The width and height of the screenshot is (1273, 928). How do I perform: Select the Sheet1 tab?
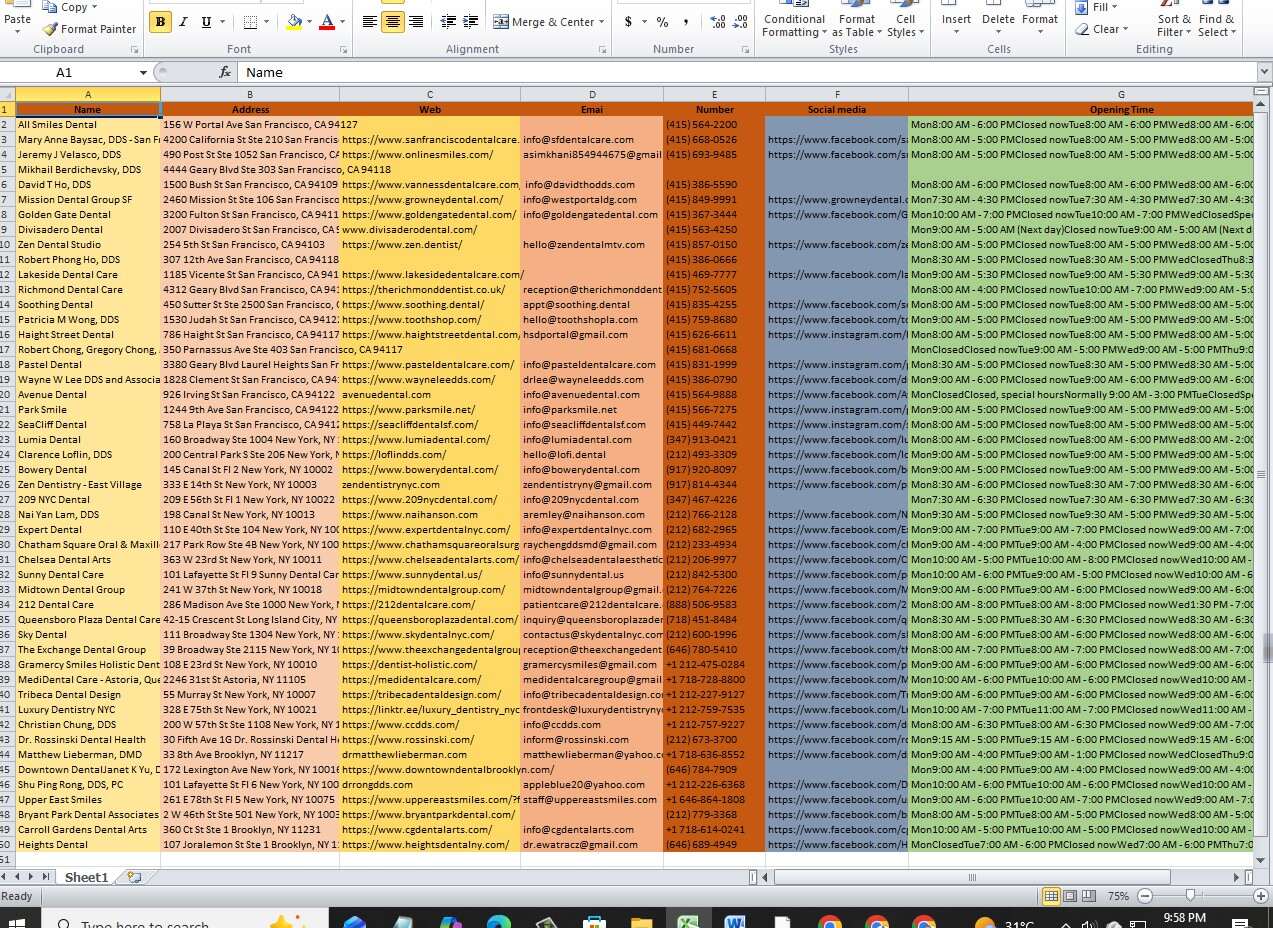click(x=85, y=877)
